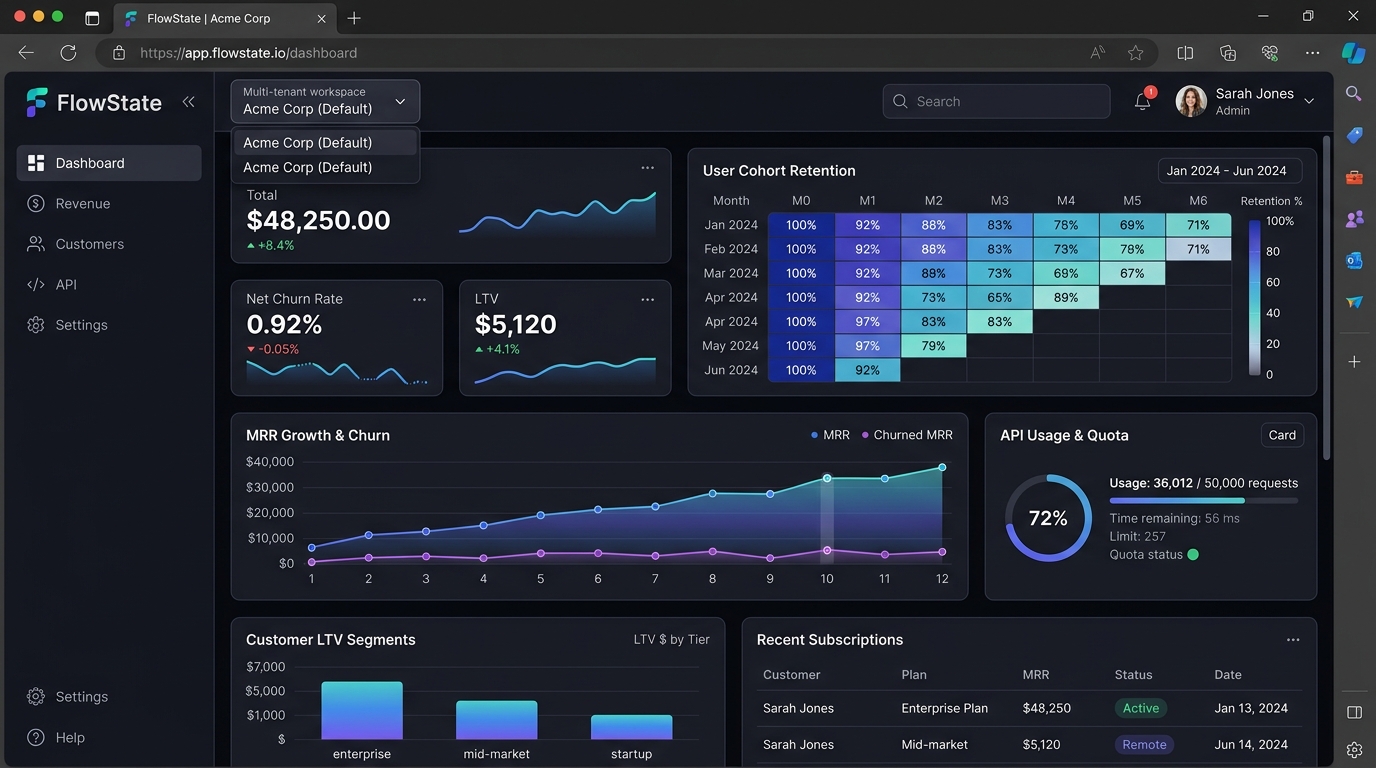Open the Collections icon in the browser toolbar
Image resolution: width=1376 pixels, height=768 pixels.
[x=1228, y=53]
